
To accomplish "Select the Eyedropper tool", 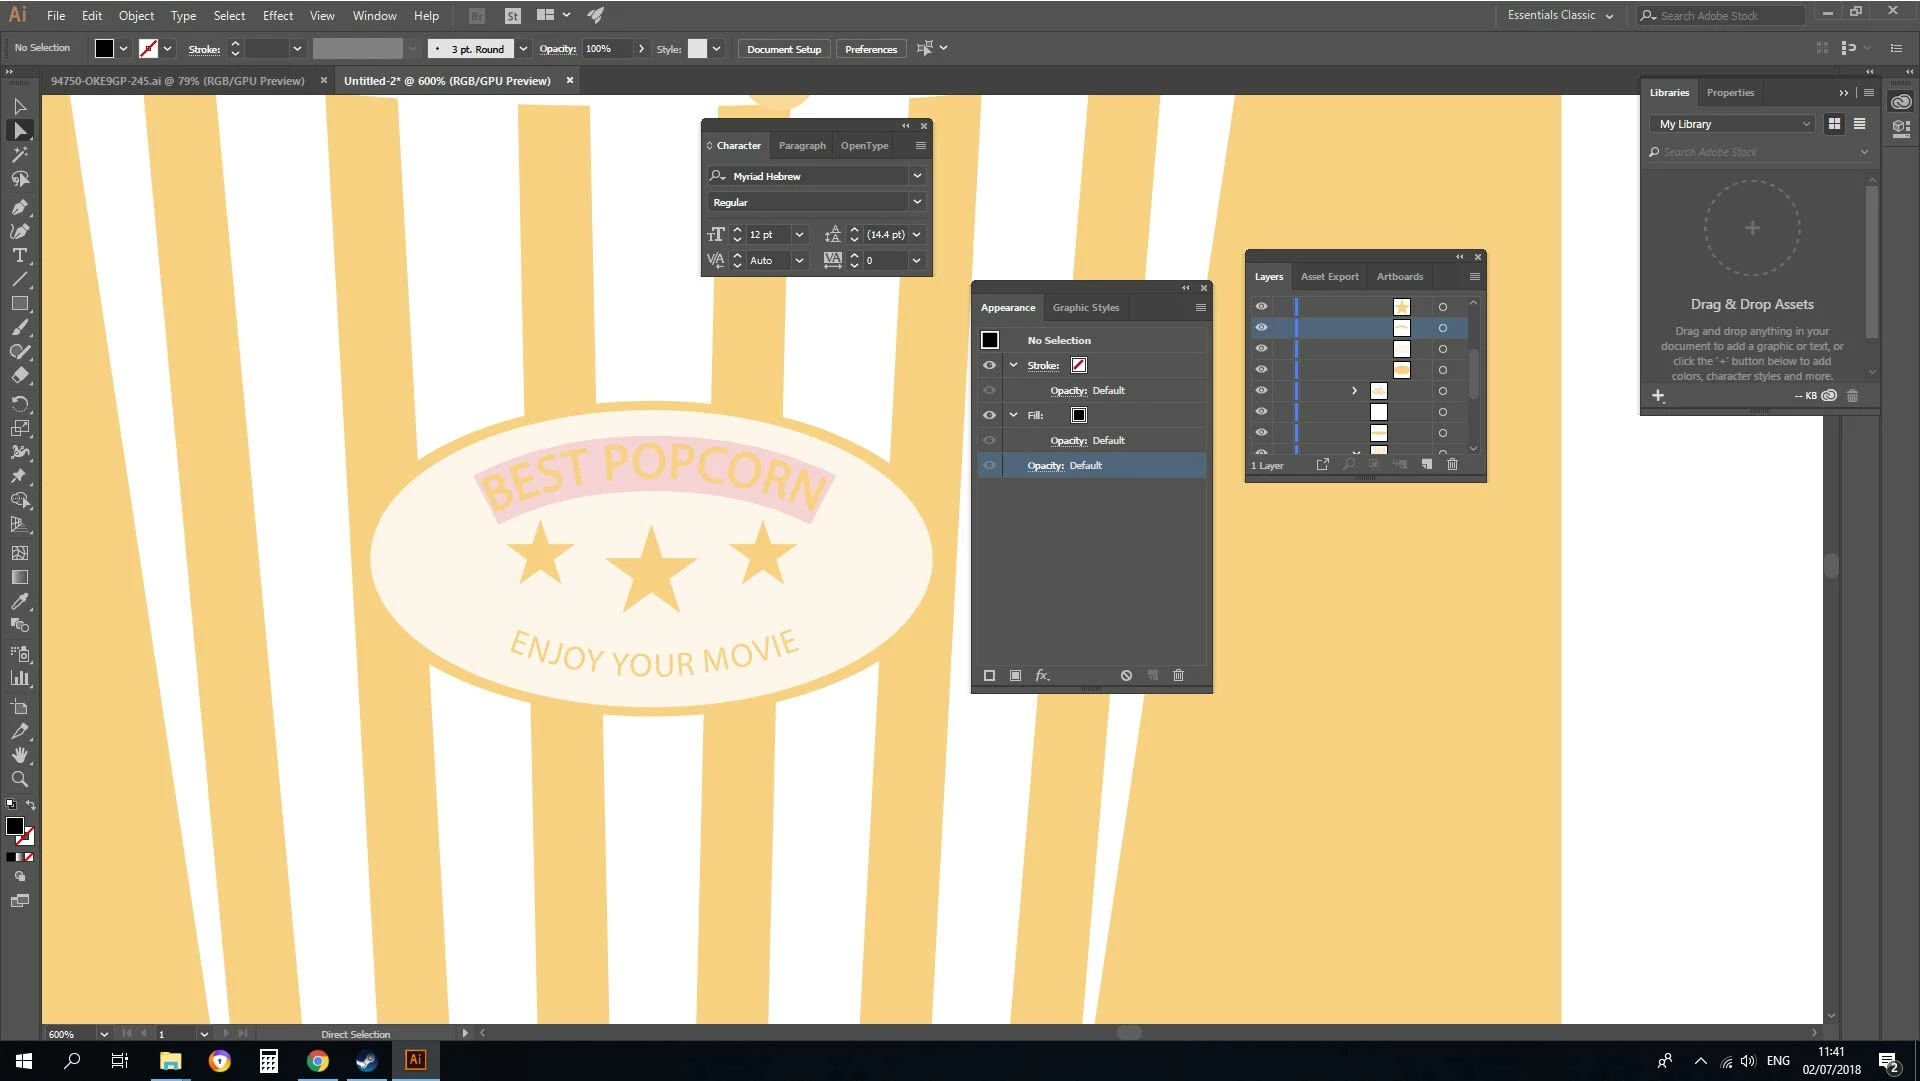I will pyautogui.click(x=19, y=601).
